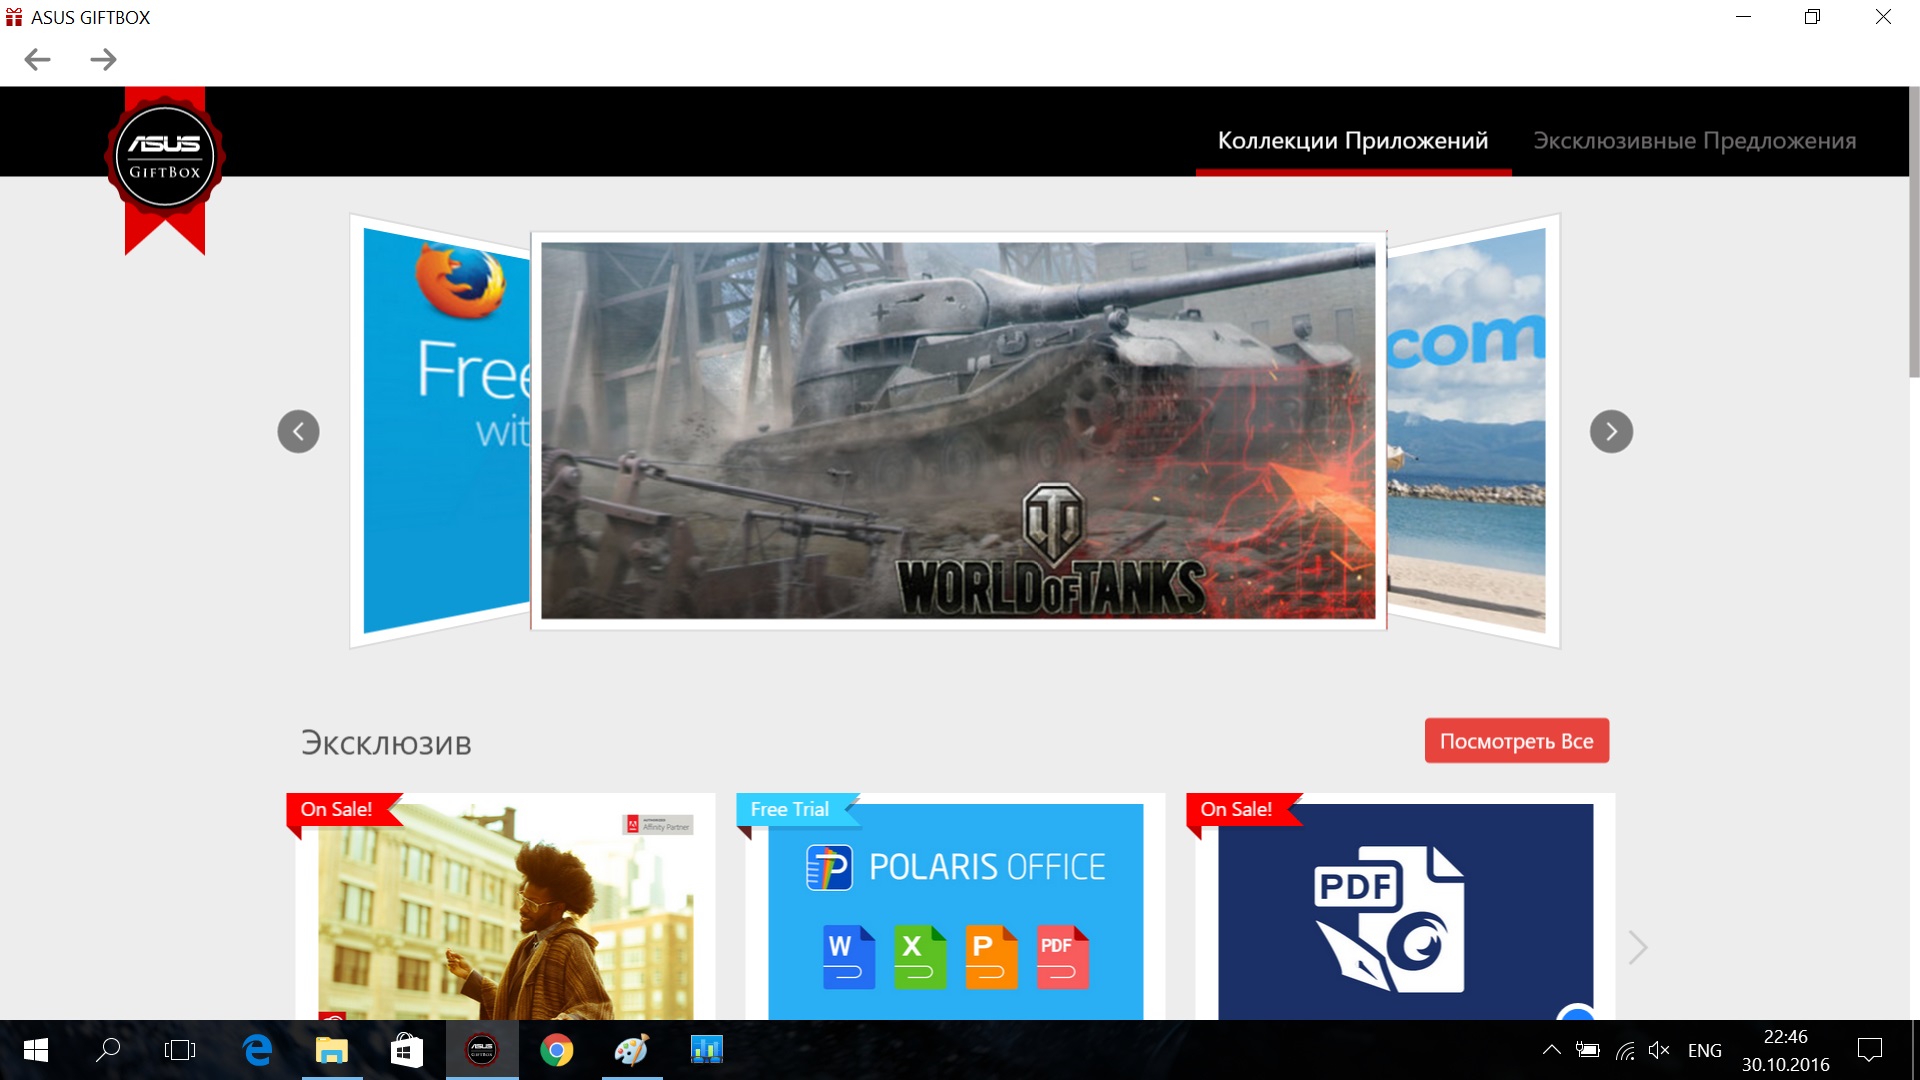Advance exclusive apps list with right chevron
Viewport: 1920px width, 1080px height.
pos(1637,947)
